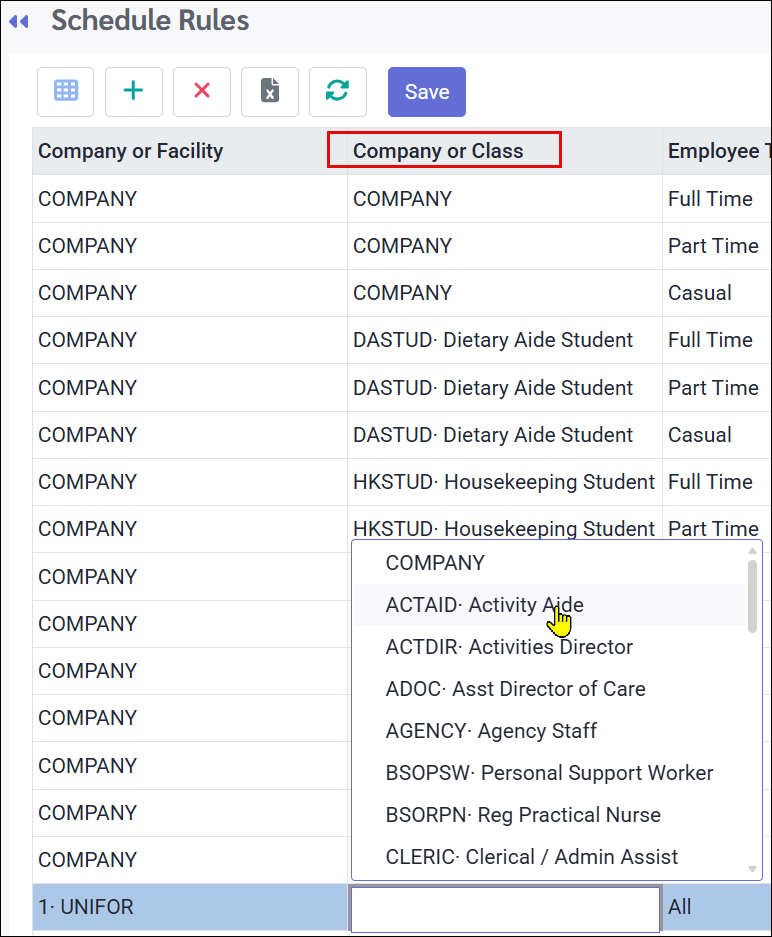Select DASTUD· Dietary Aide Student Casual row

(402, 435)
